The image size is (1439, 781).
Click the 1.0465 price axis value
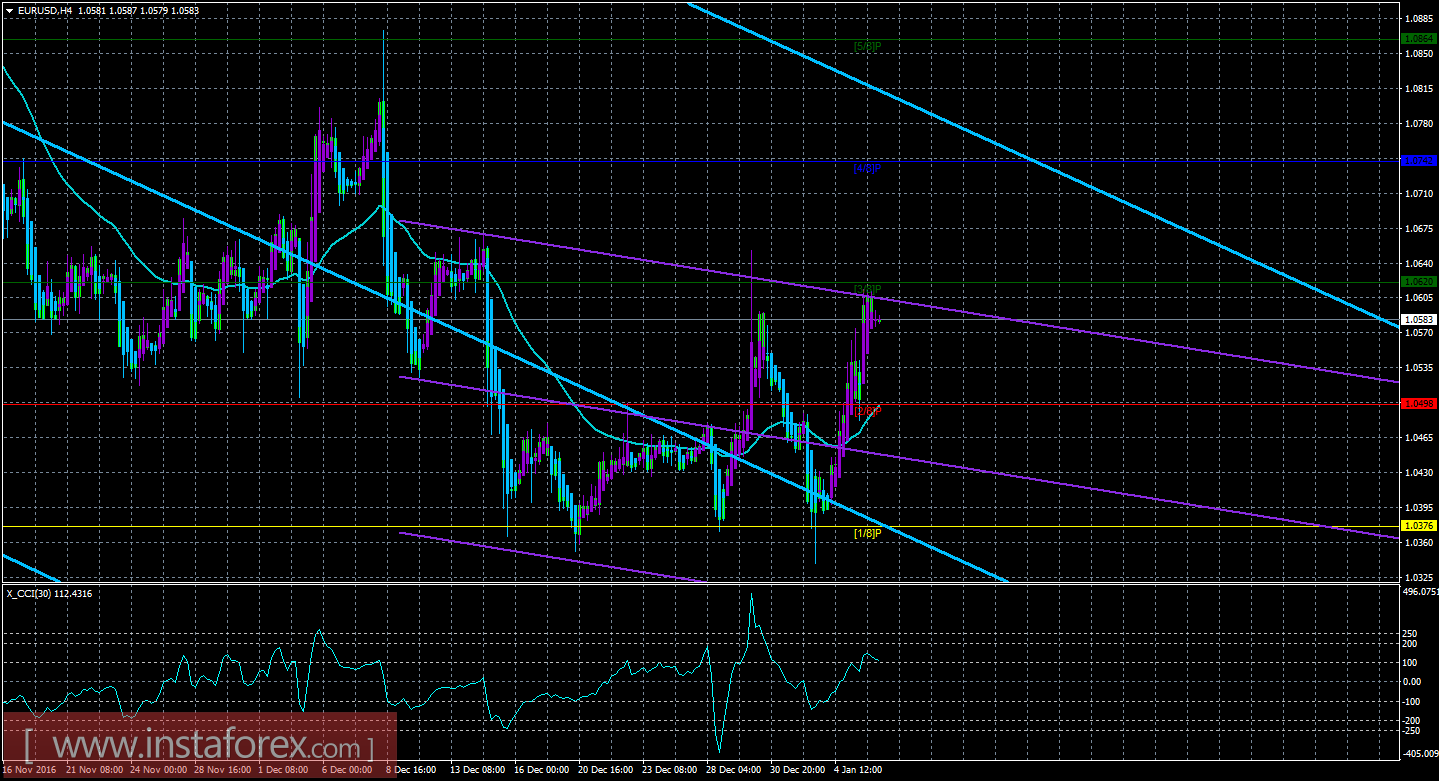(x=1420, y=437)
